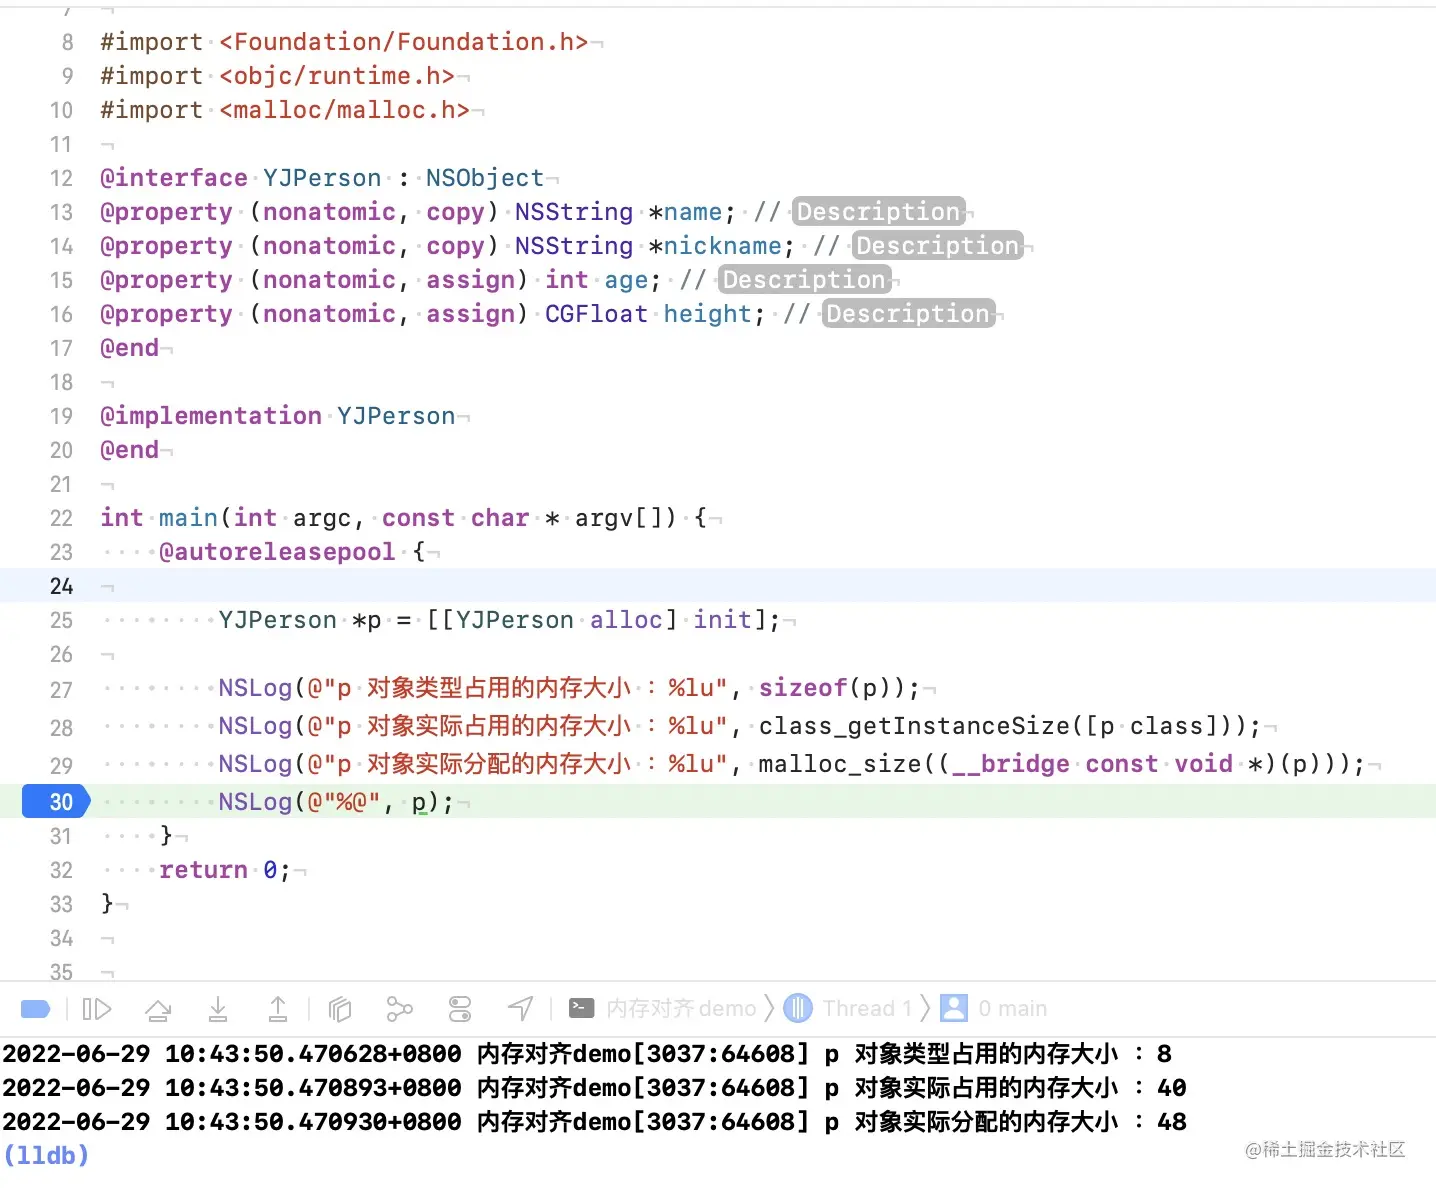
Task: Click the nickname property name
Action: (x=723, y=246)
